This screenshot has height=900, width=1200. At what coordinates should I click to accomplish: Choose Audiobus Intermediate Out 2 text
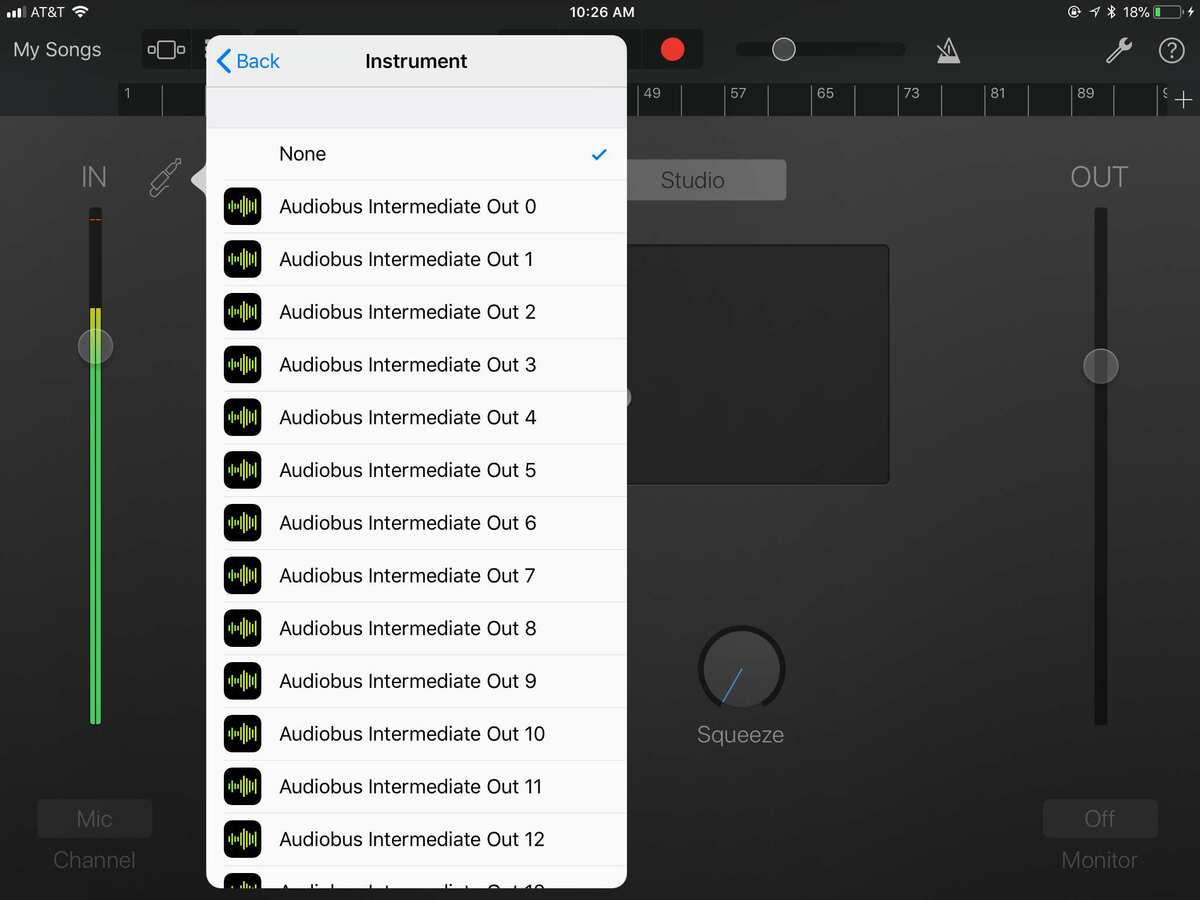pyautogui.click(x=408, y=312)
